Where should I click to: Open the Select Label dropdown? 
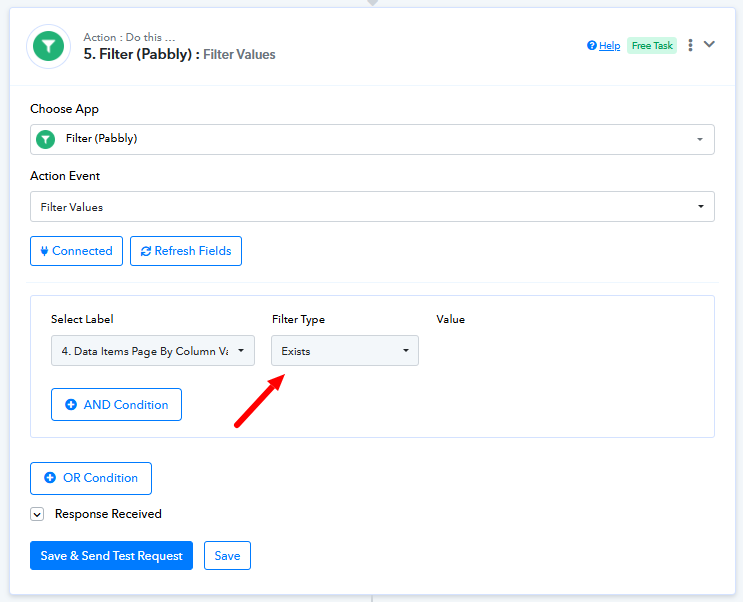[153, 351]
